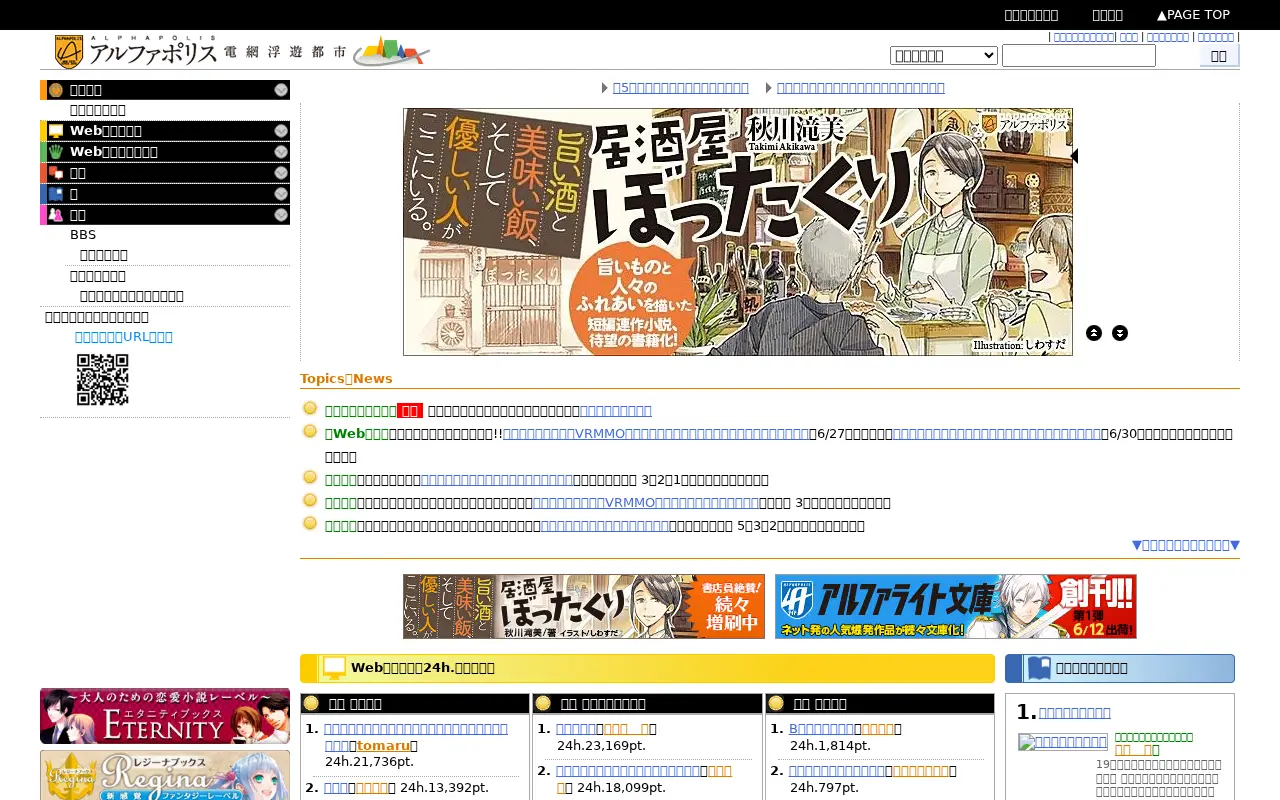Click the round down-arrow banner control
Viewport: 1280px width, 800px height.
click(x=1120, y=333)
